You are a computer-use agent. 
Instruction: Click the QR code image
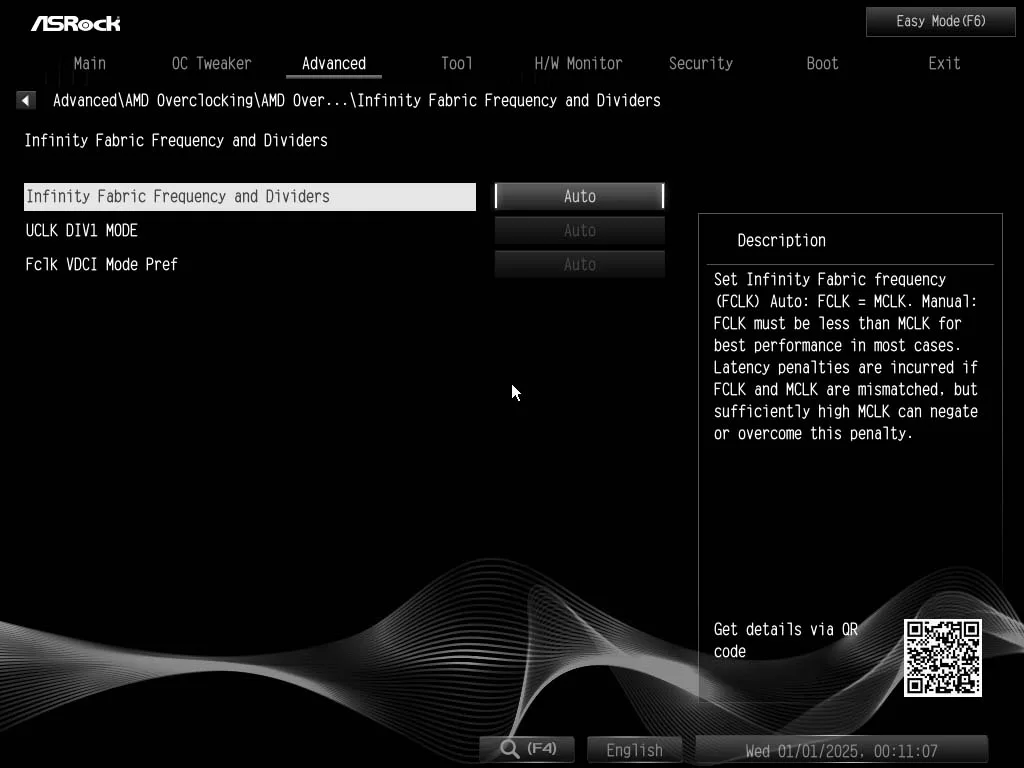942,658
